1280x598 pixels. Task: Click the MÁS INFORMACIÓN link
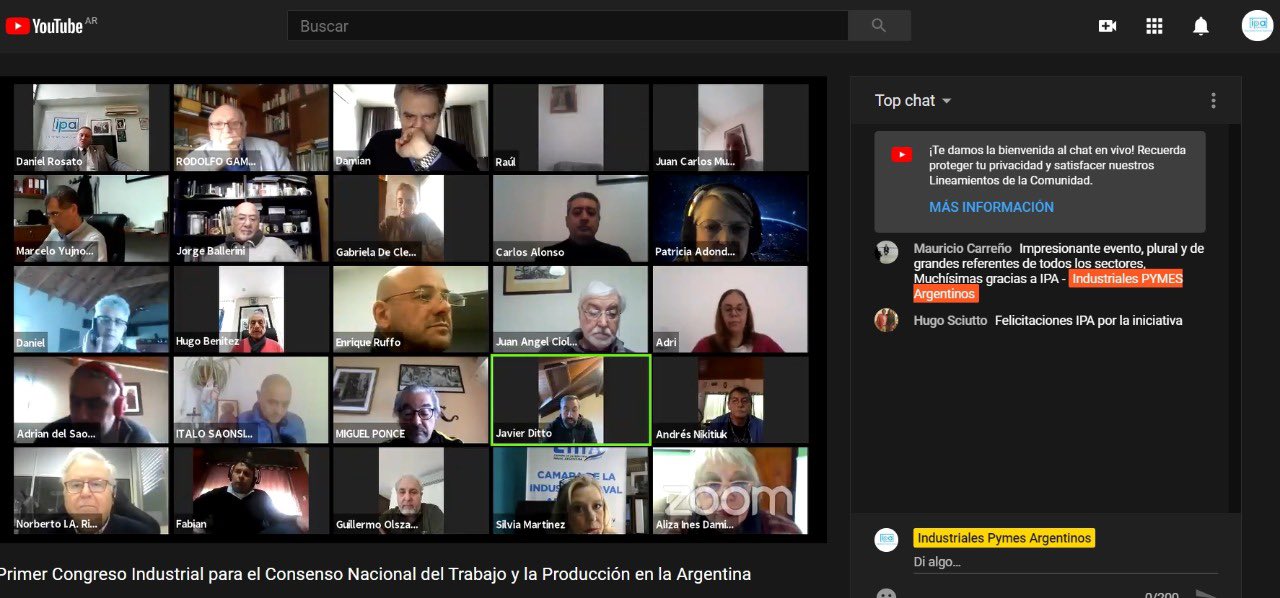pyautogui.click(x=991, y=207)
